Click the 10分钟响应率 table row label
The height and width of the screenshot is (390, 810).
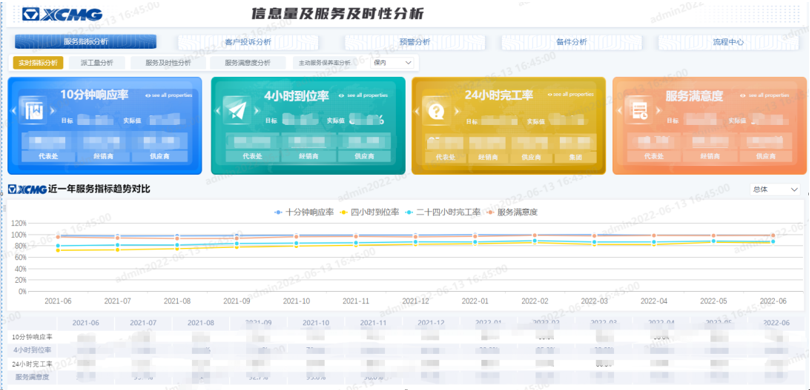[x=34, y=337]
